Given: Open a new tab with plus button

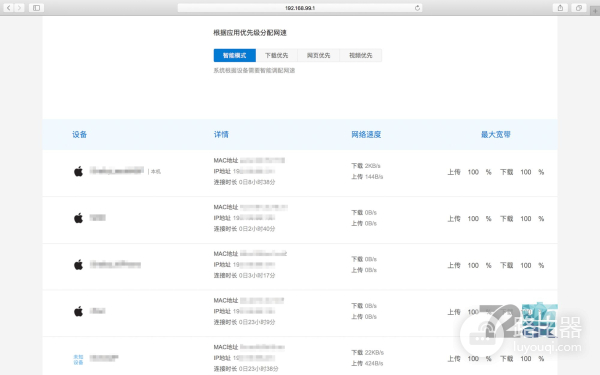Looking at the screenshot, I should tap(595, 10).
